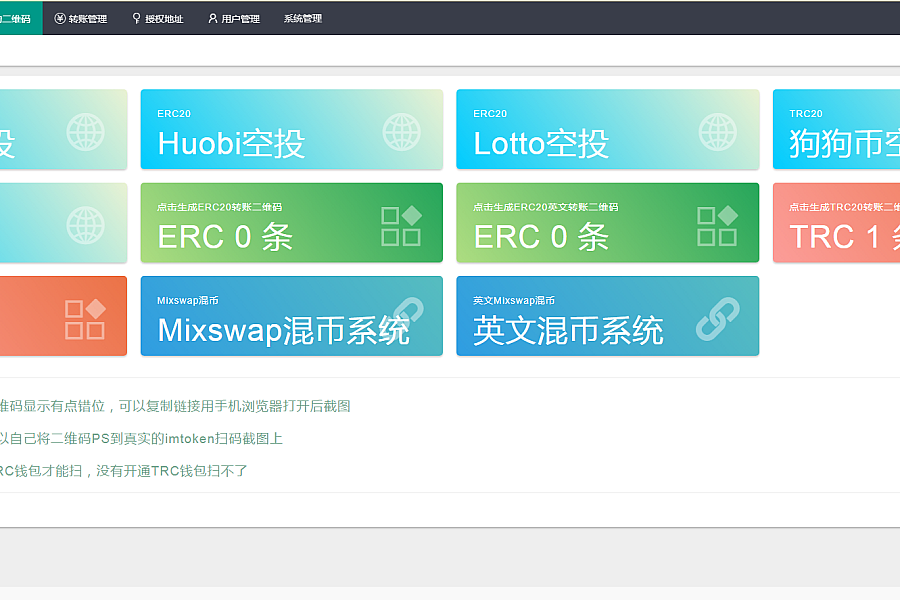The height and width of the screenshot is (600, 900).
Task: Select 系统管理 in the top navigation
Action: [x=303, y=18]
